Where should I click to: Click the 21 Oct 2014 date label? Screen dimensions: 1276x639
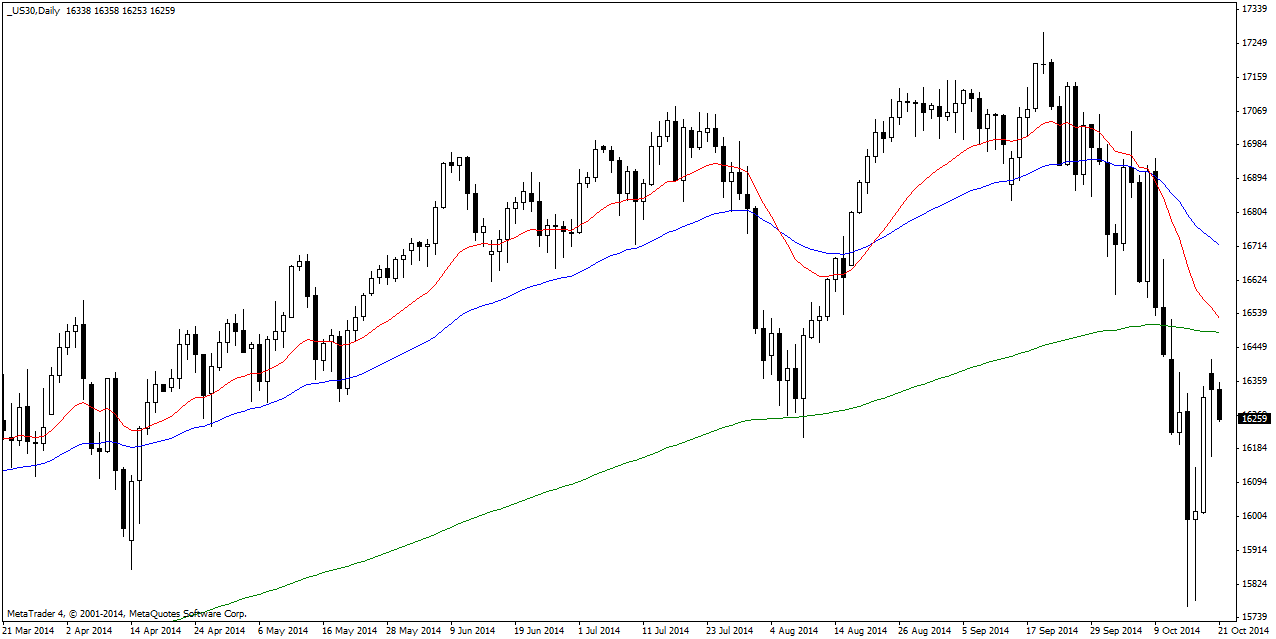pos(1243,631)
